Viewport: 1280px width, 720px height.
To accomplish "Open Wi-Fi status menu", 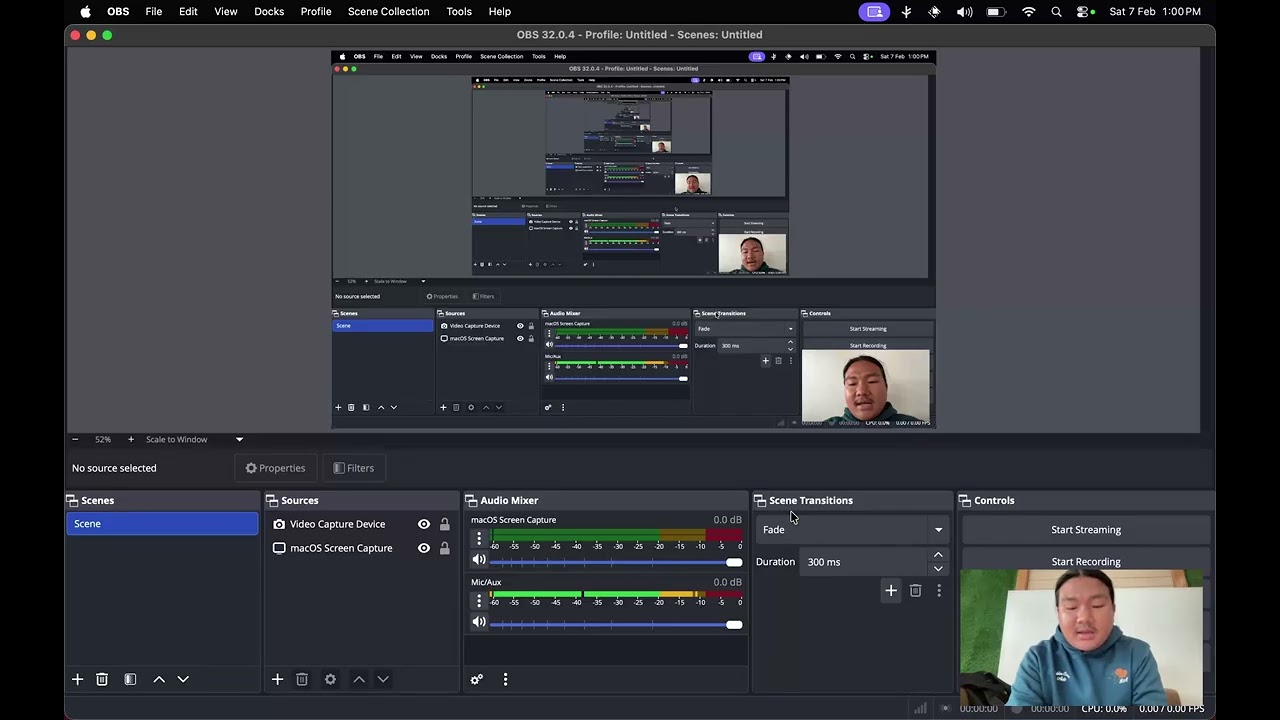I will (1029, 12).
